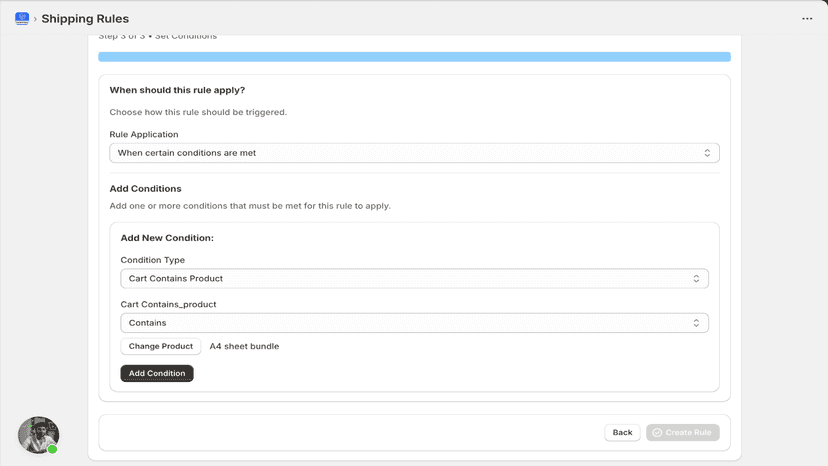Click the Cart Contains_product label
Screen dimensions: 828x466
point(168,304)
